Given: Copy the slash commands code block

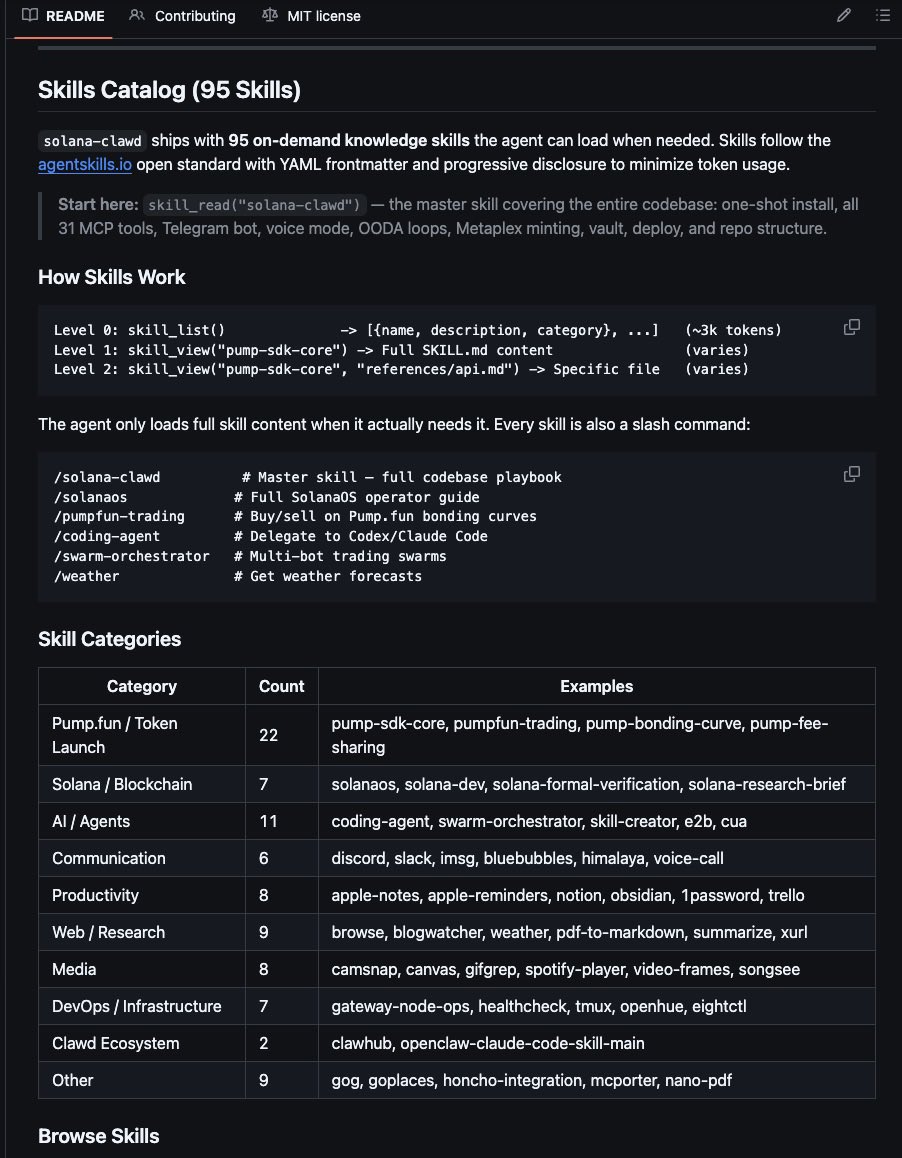Looking at the screenshot, I should coord(852,474).
